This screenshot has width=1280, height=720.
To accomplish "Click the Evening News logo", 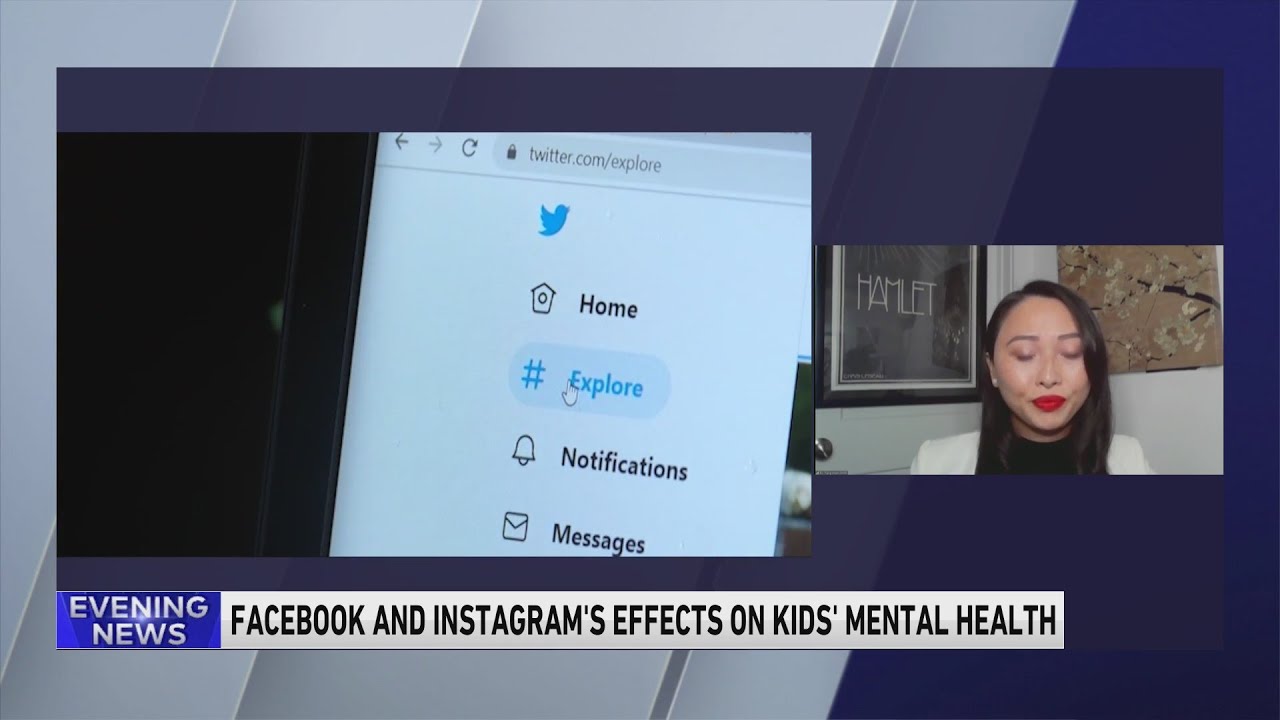I will [138, 620].
